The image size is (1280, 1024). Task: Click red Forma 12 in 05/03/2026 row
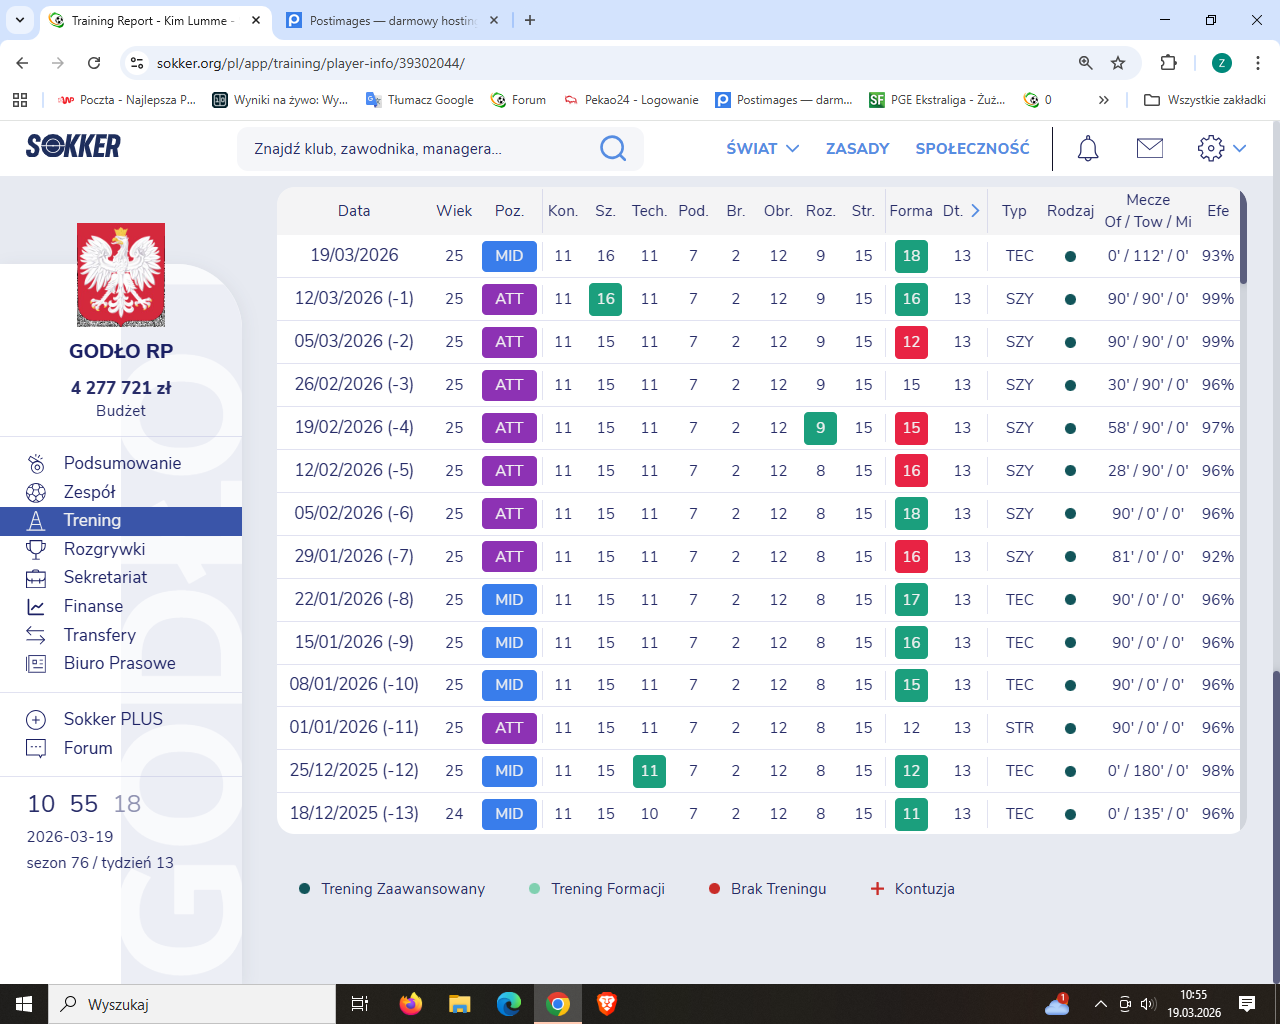[x=911, y=342]
